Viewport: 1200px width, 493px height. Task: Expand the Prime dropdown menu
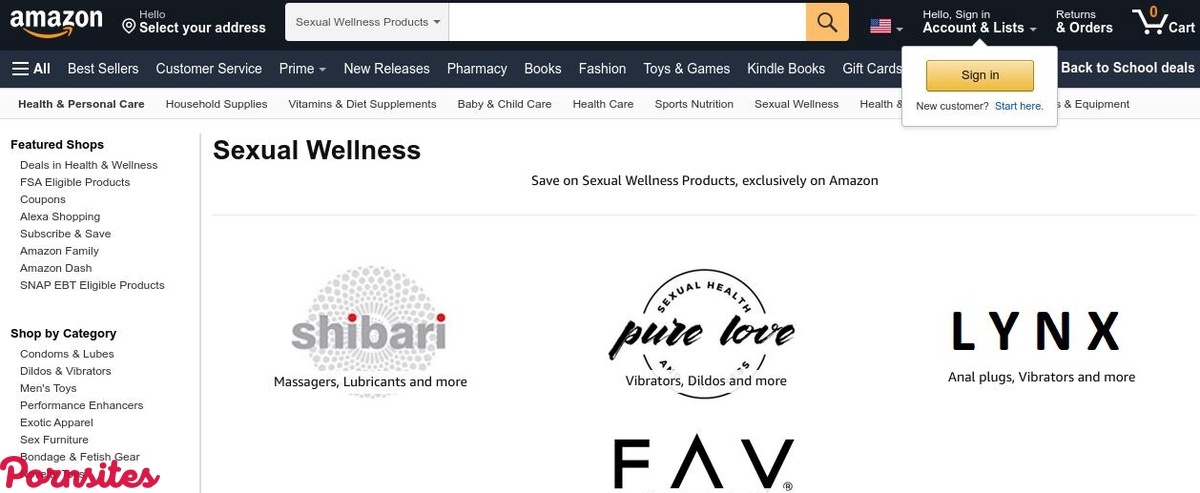tap(303, 69)
